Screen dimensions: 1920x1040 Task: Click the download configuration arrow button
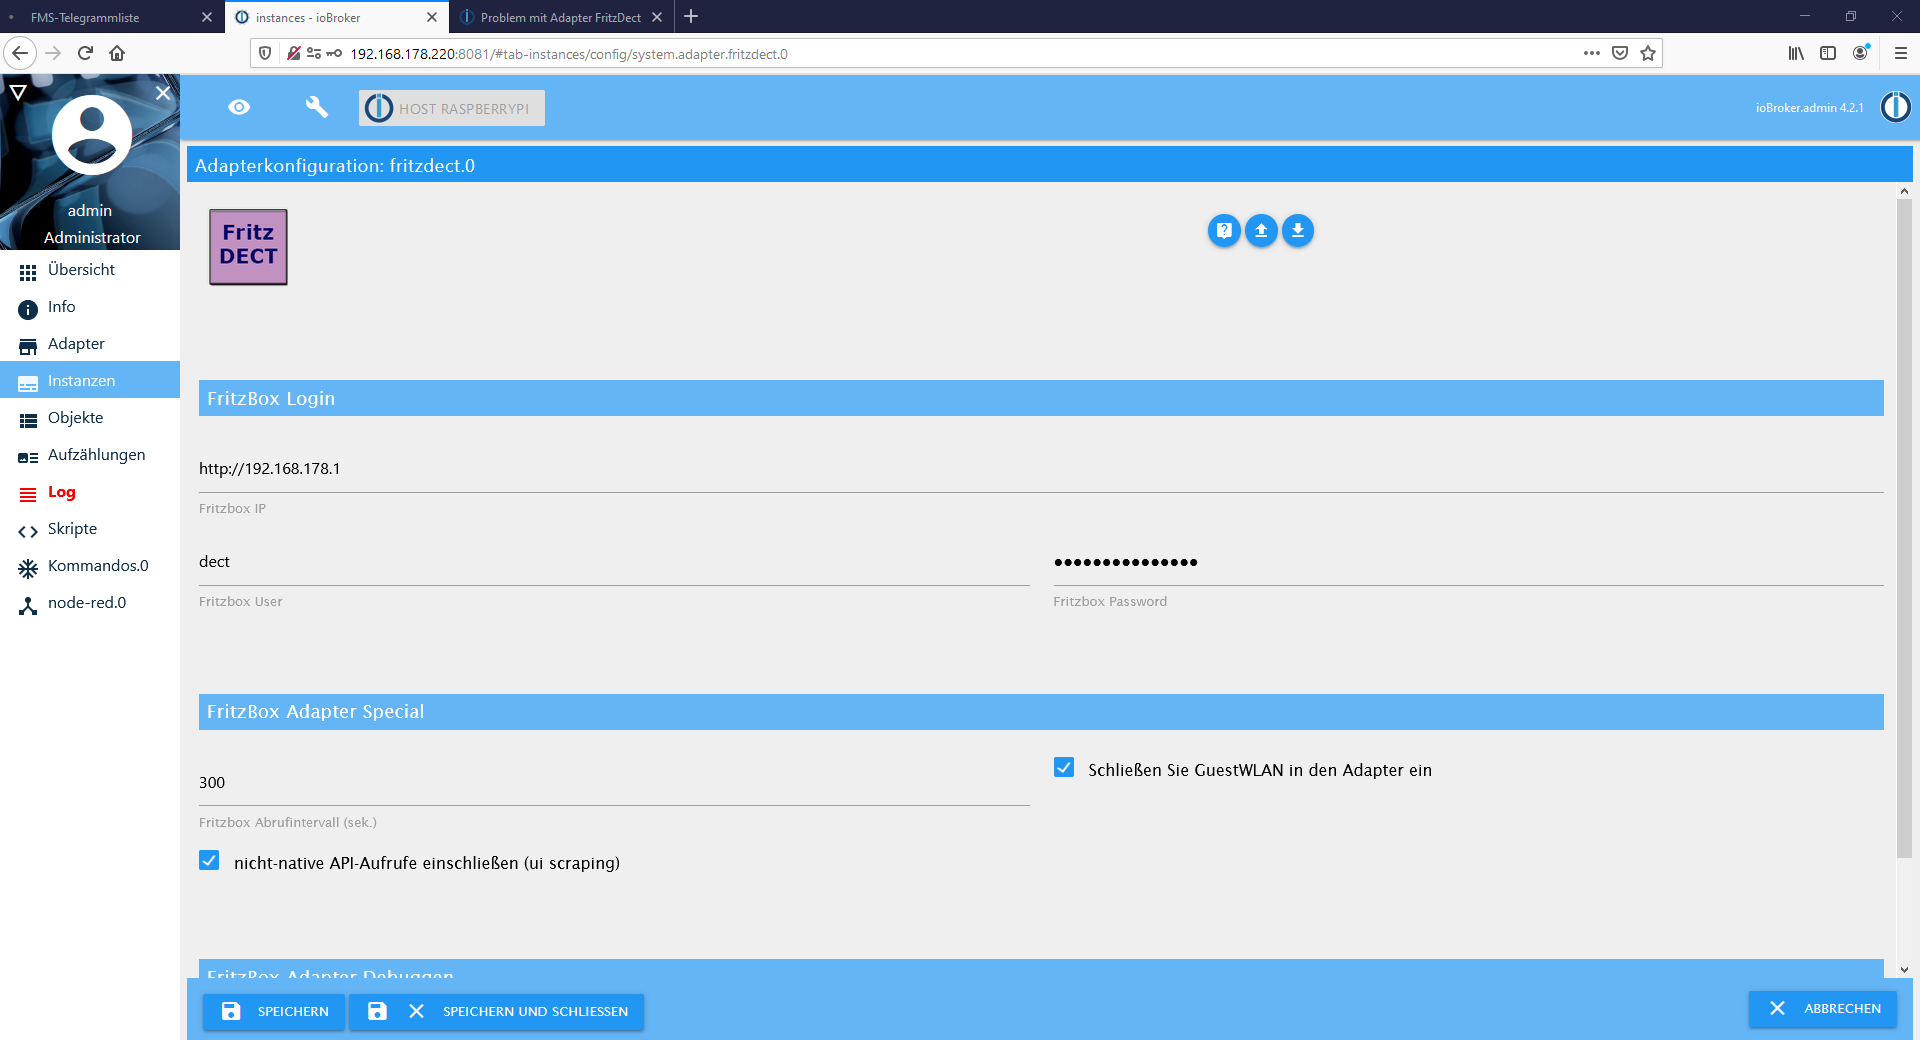click(1298, 231)
